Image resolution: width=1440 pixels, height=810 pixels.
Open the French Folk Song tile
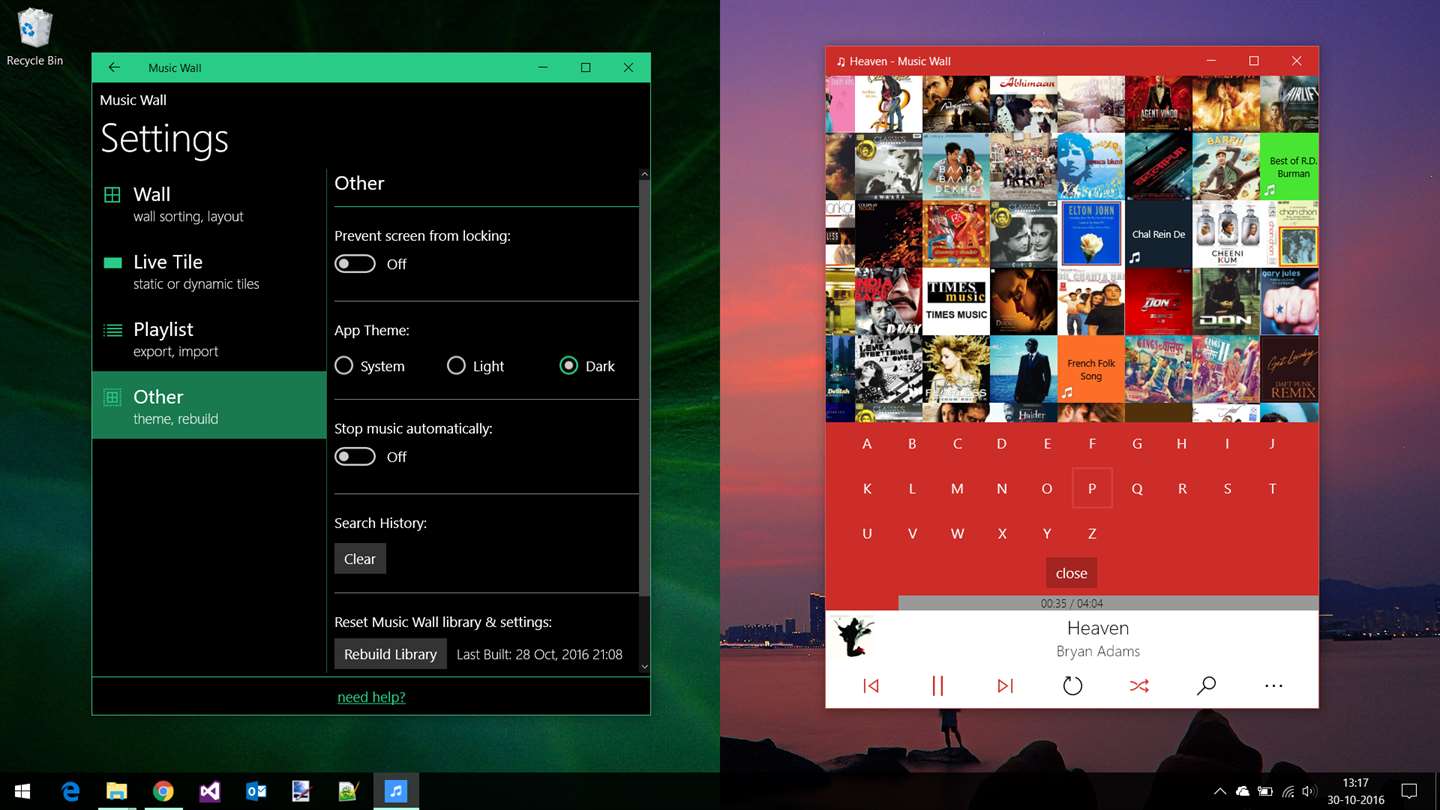tap(1091, 369)
